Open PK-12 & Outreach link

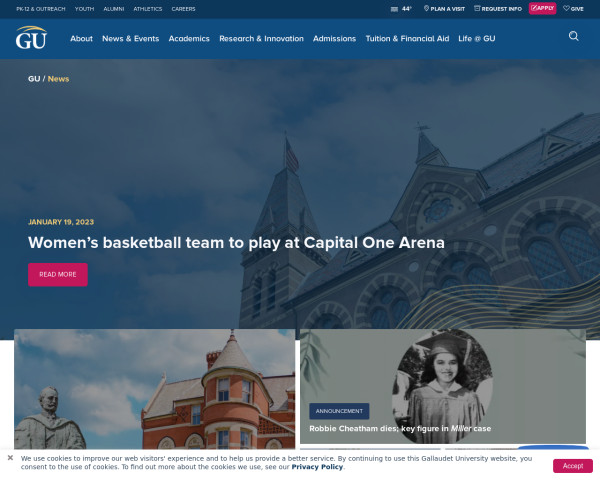point(41,9)
